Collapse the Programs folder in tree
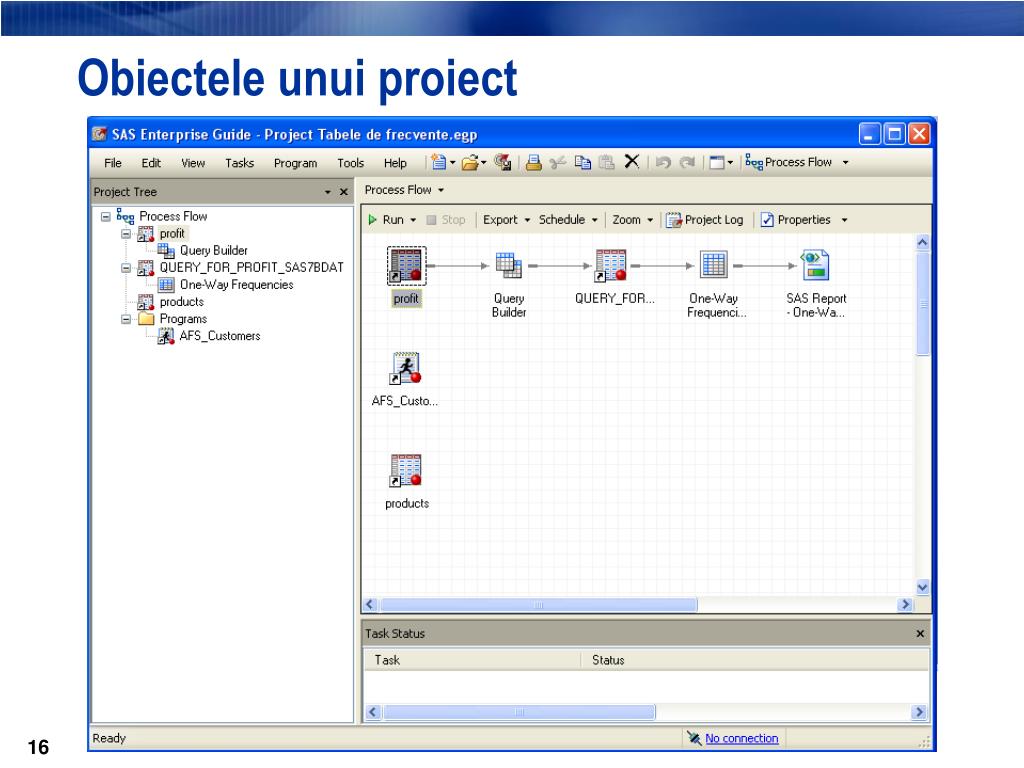Screen dimensions: 1024x768 [x=126, y=319]
